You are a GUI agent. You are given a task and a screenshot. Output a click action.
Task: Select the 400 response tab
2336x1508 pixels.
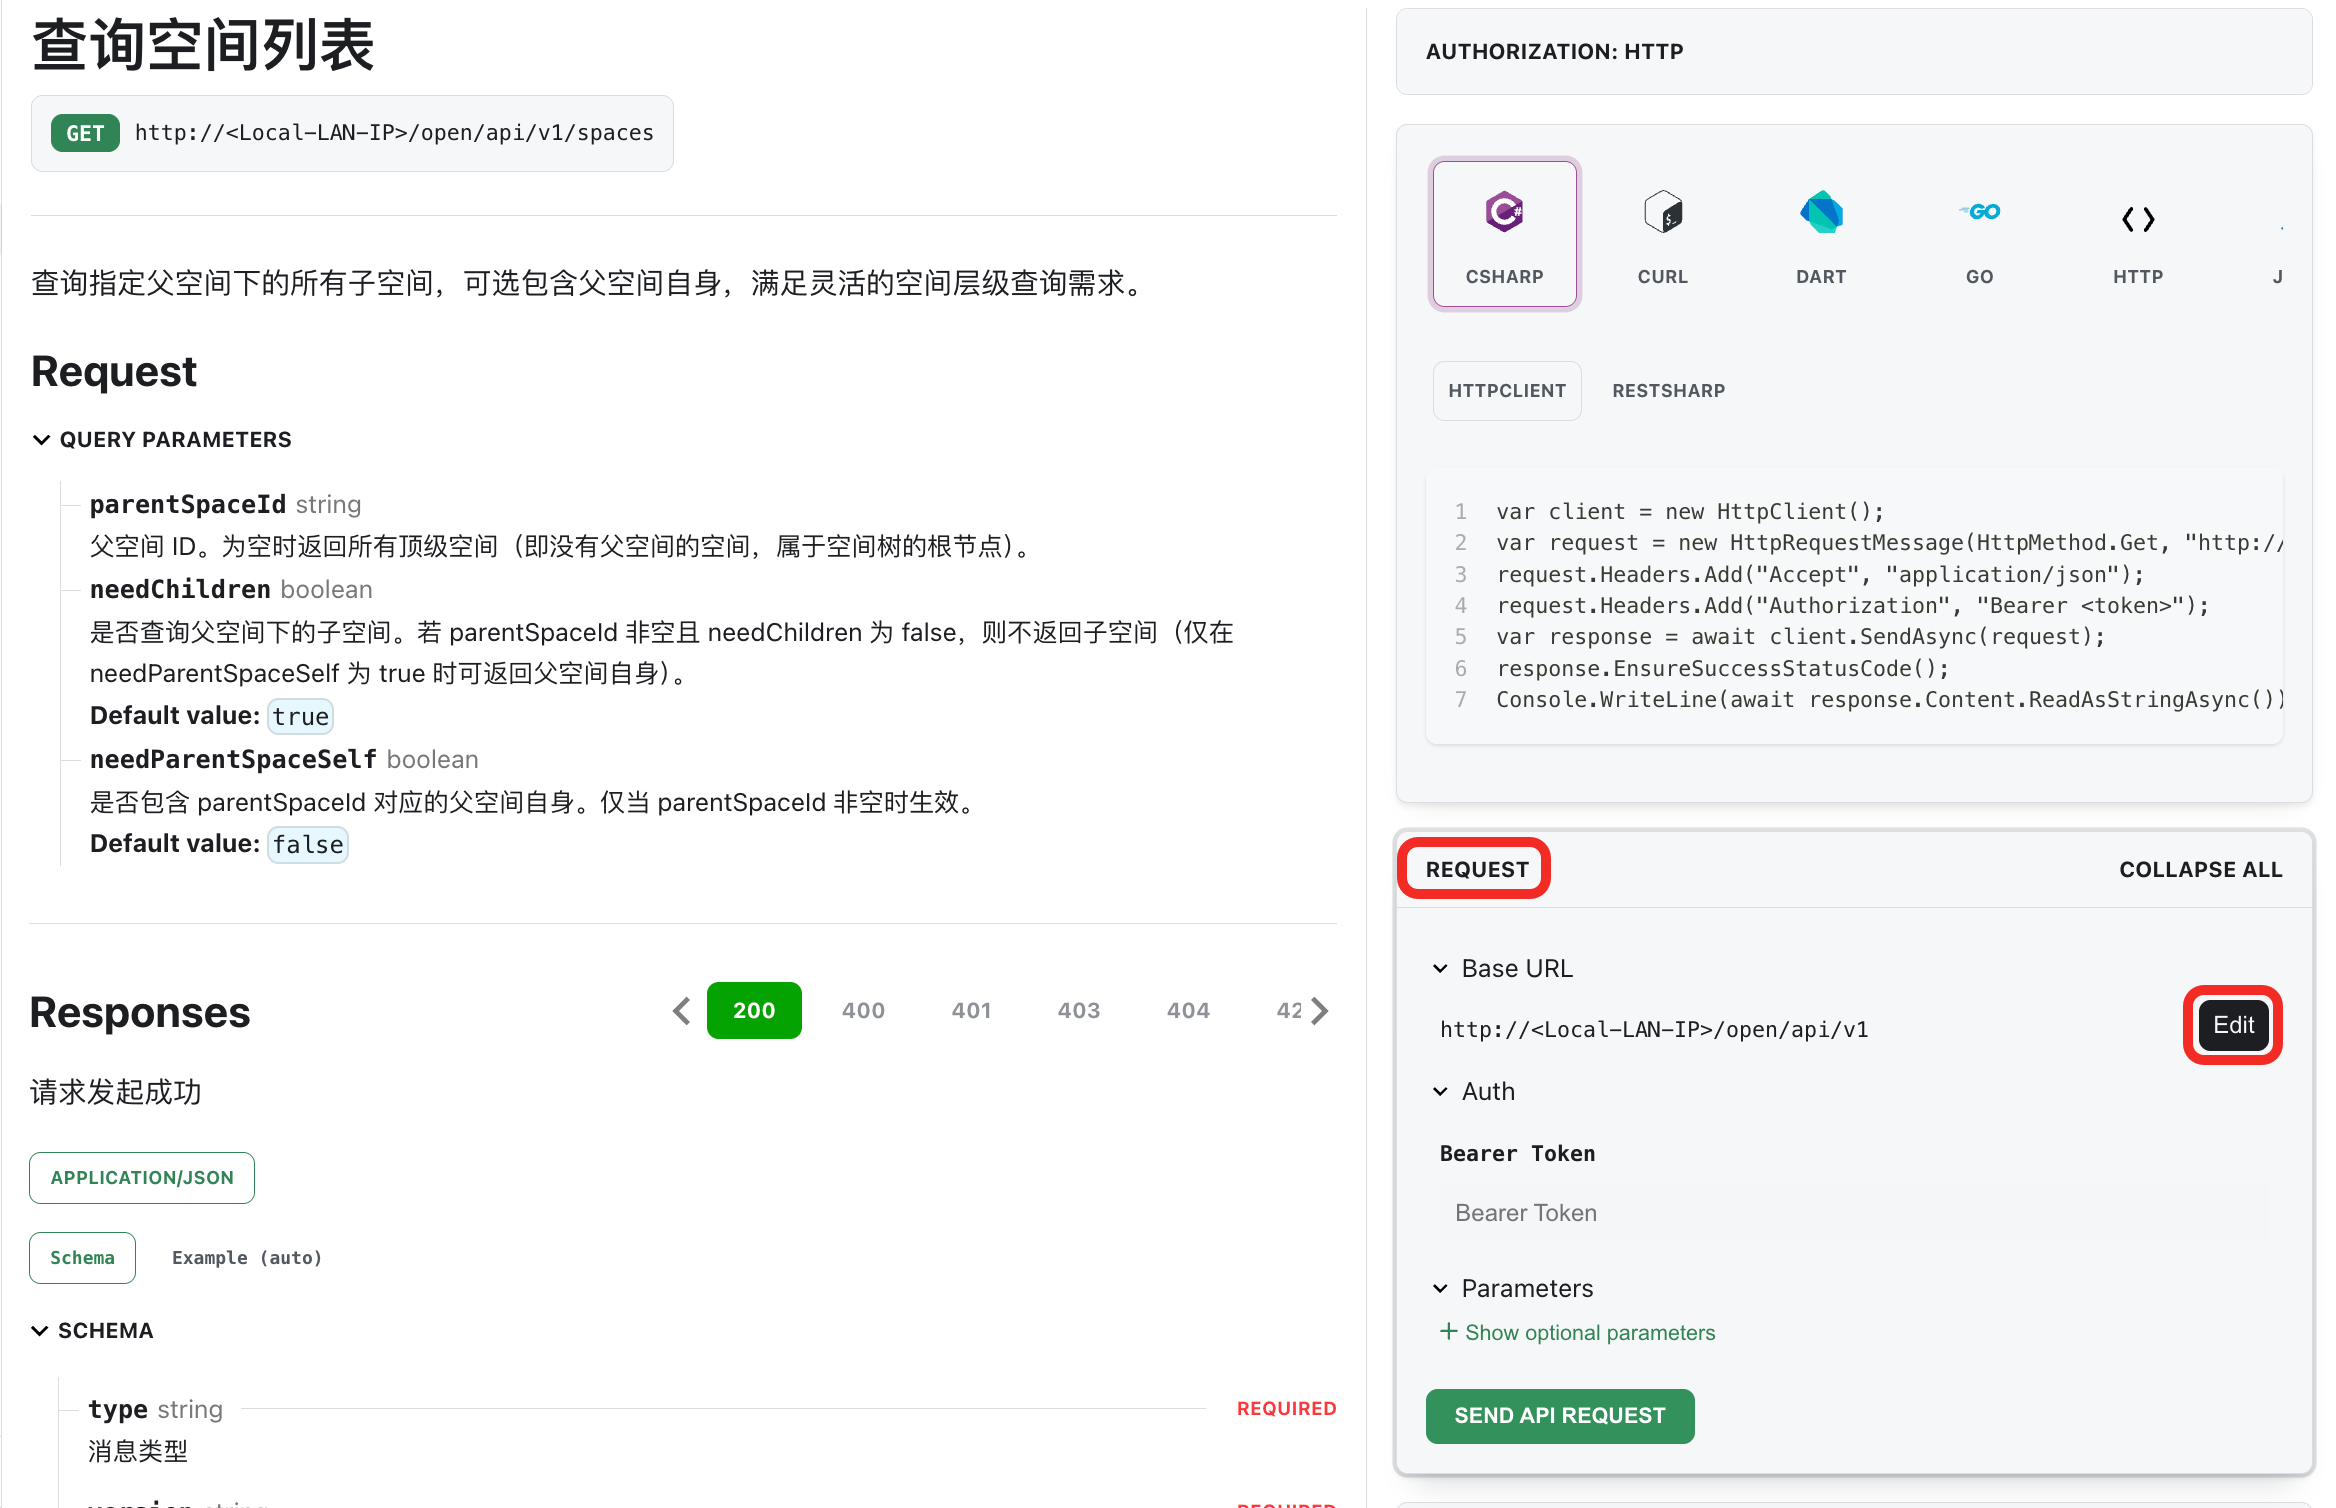click(x=863, y=1011)
